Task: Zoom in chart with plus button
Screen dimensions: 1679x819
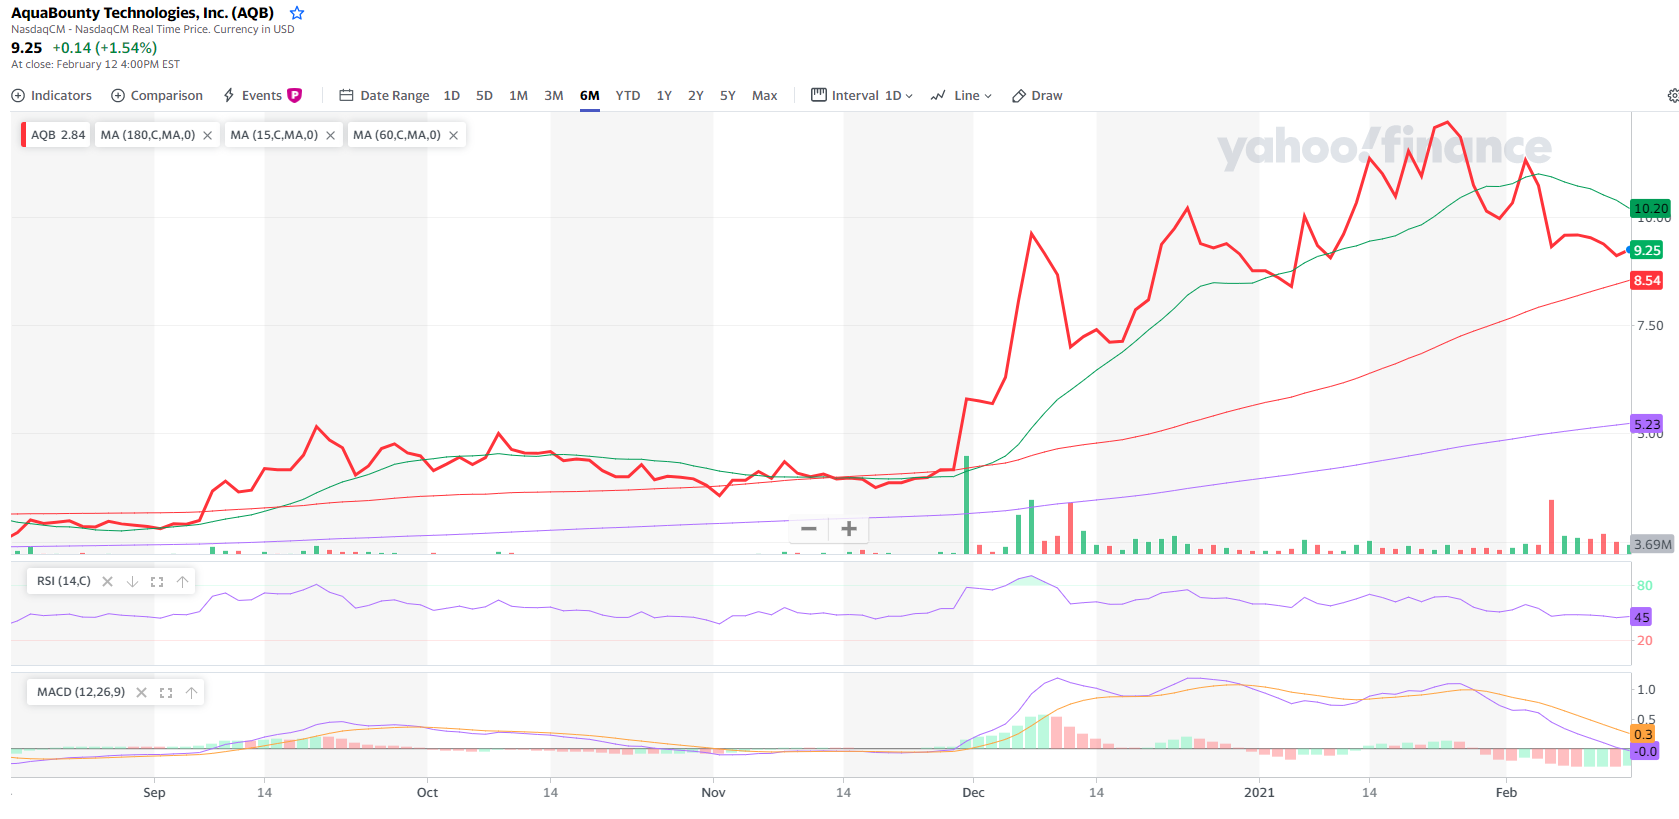Action: point(849,529)
